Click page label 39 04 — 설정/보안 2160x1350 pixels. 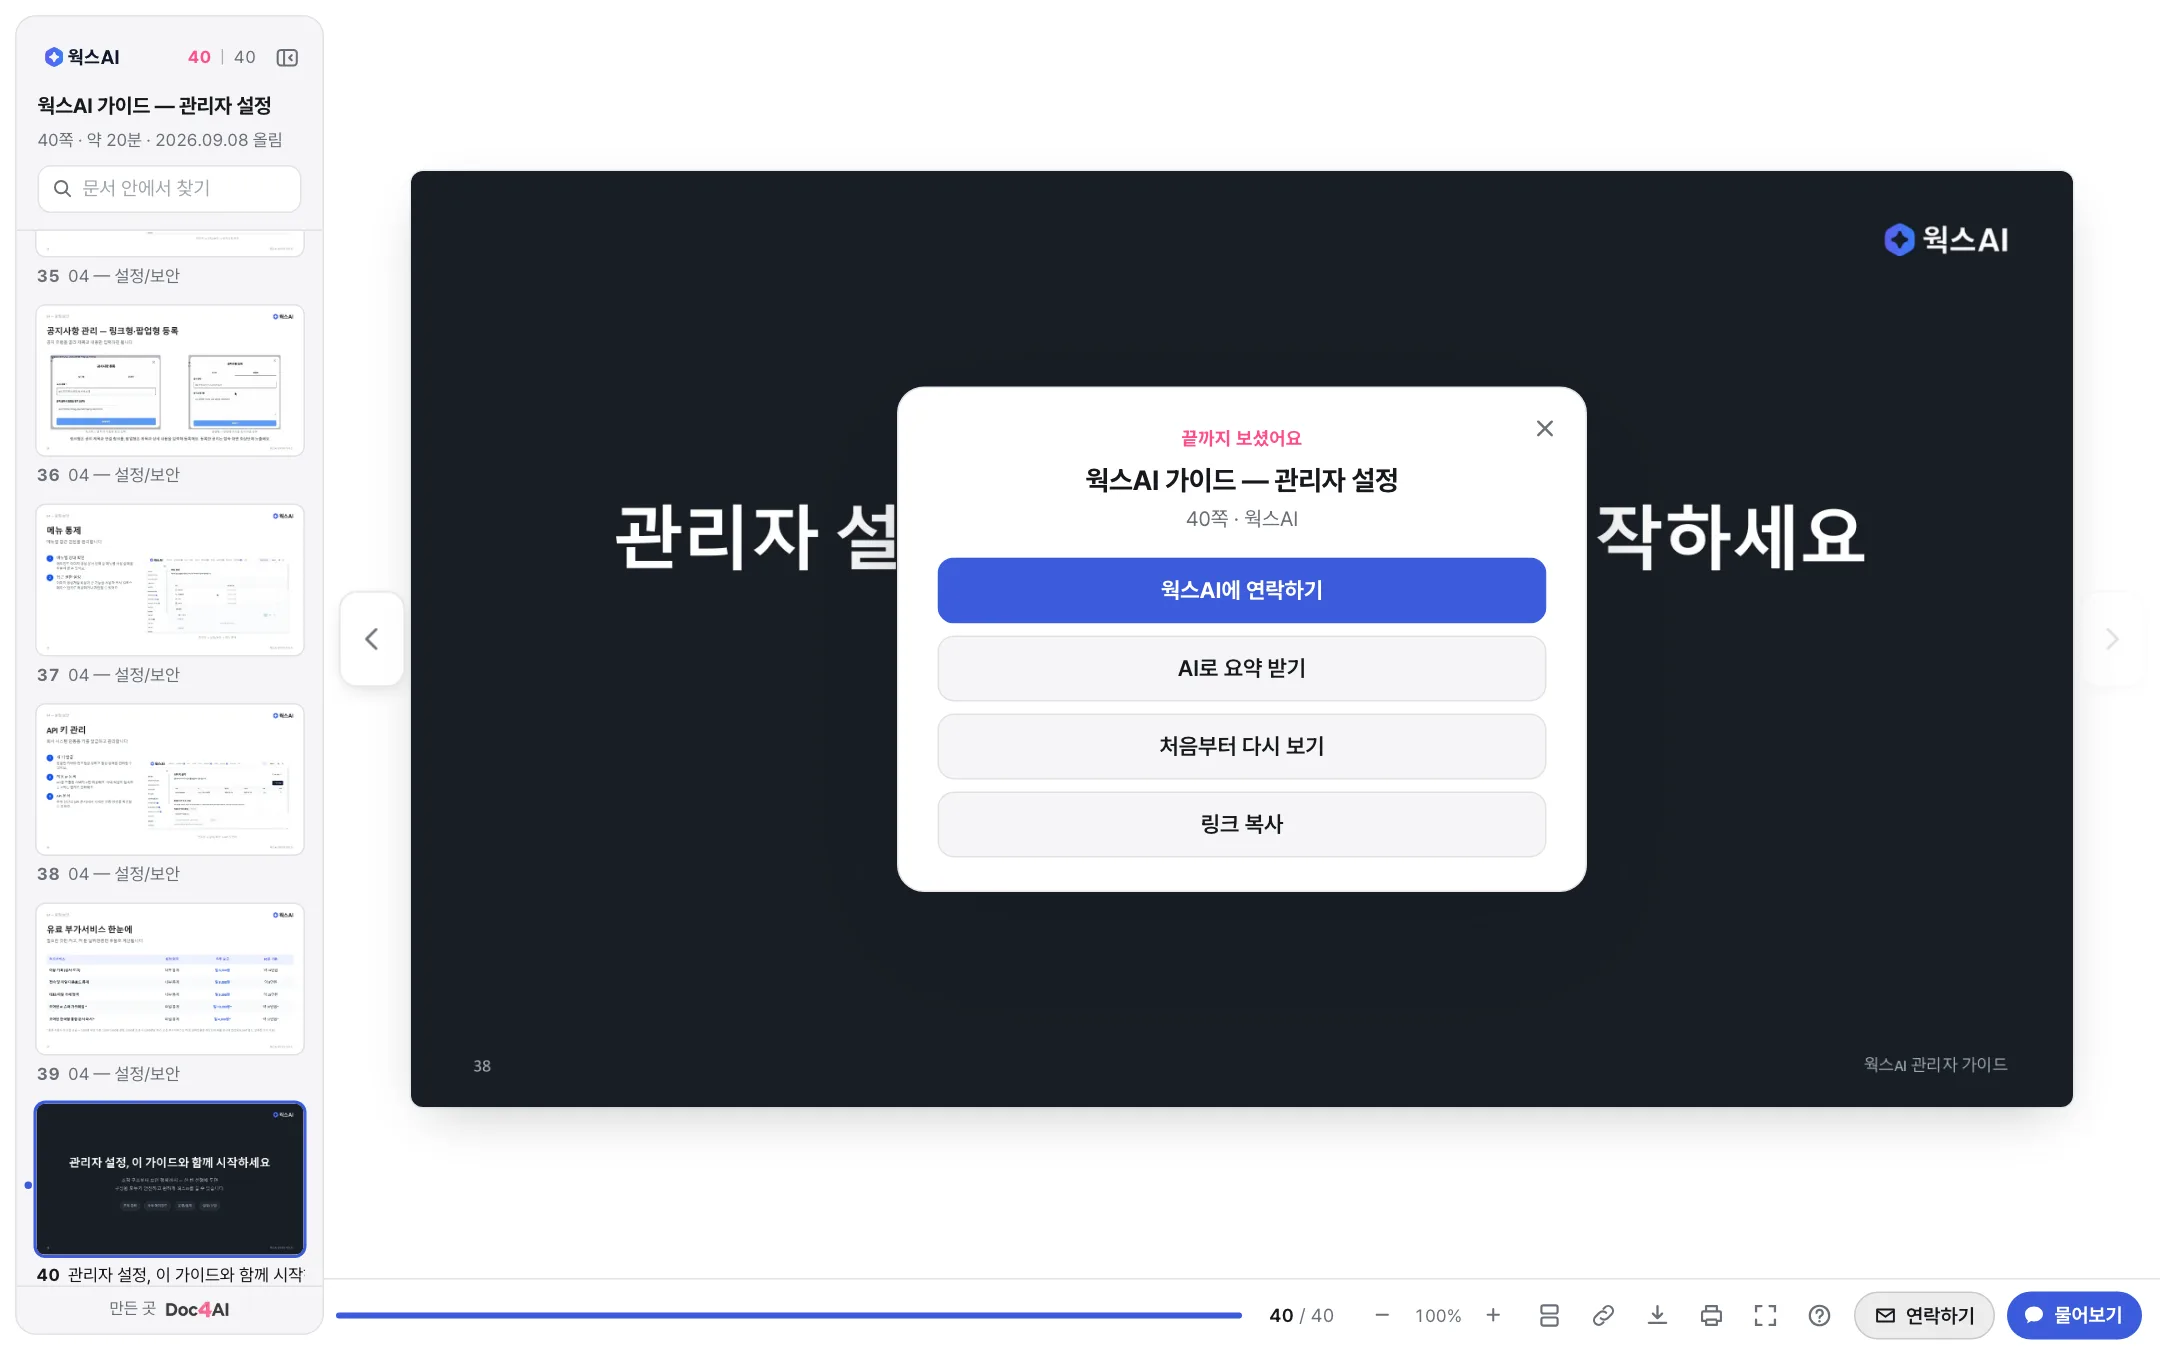(x=109, y=1074)
